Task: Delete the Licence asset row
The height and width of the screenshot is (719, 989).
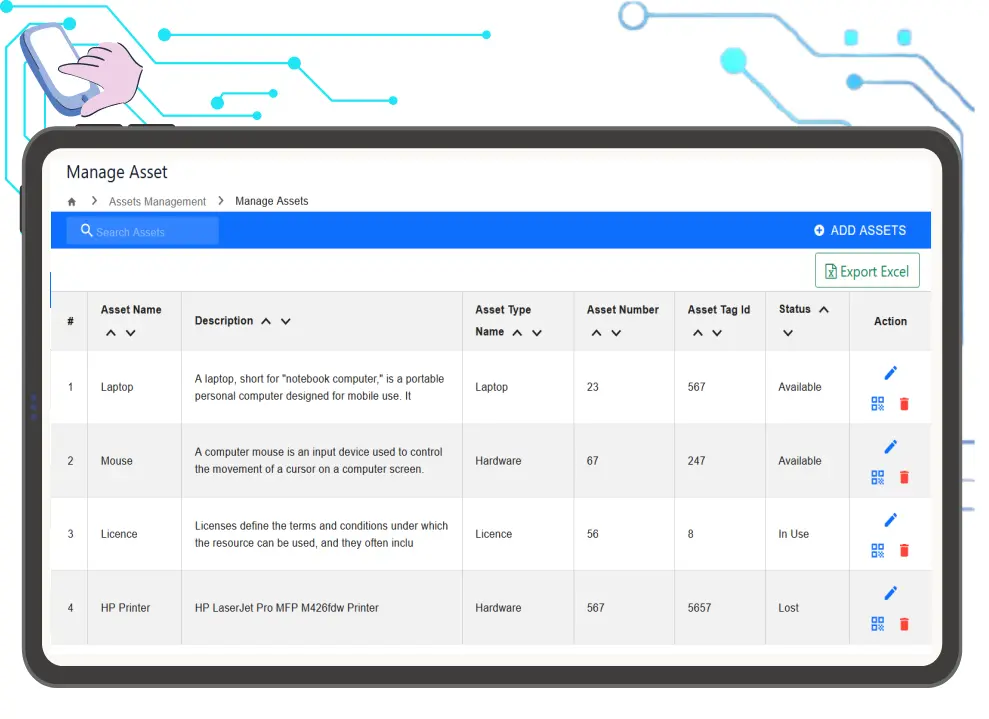Action: point(904,551)
